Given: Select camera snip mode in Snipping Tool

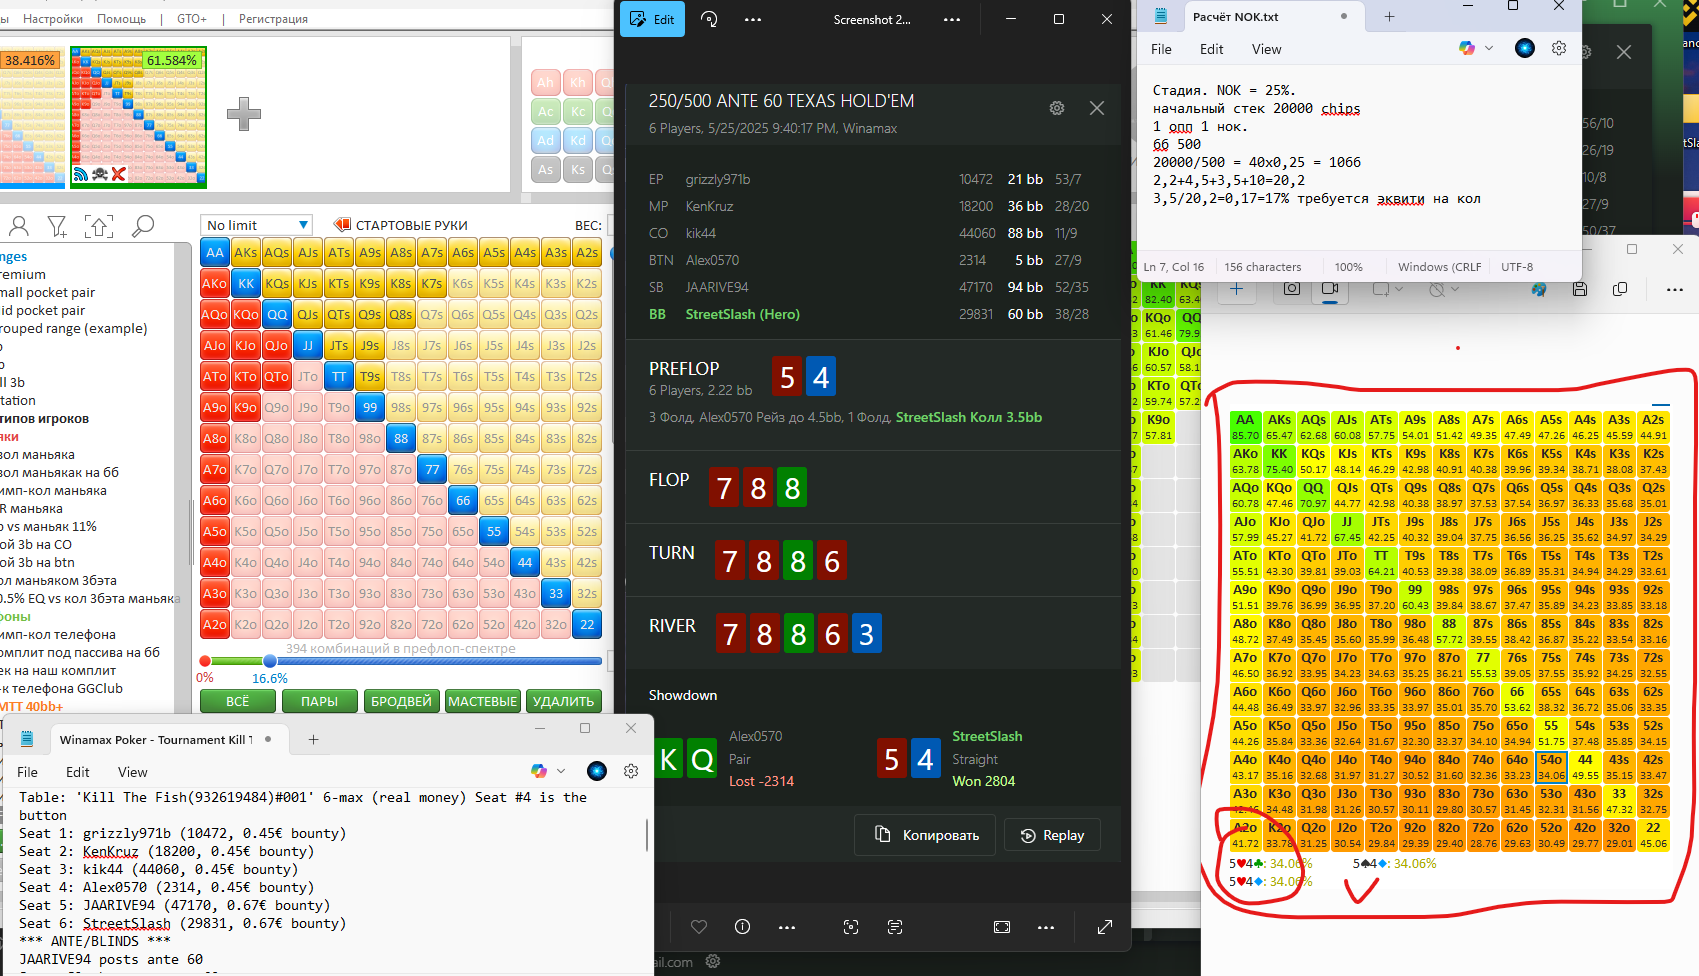Looking at the screenshot, I should (x=1292, y=289).
